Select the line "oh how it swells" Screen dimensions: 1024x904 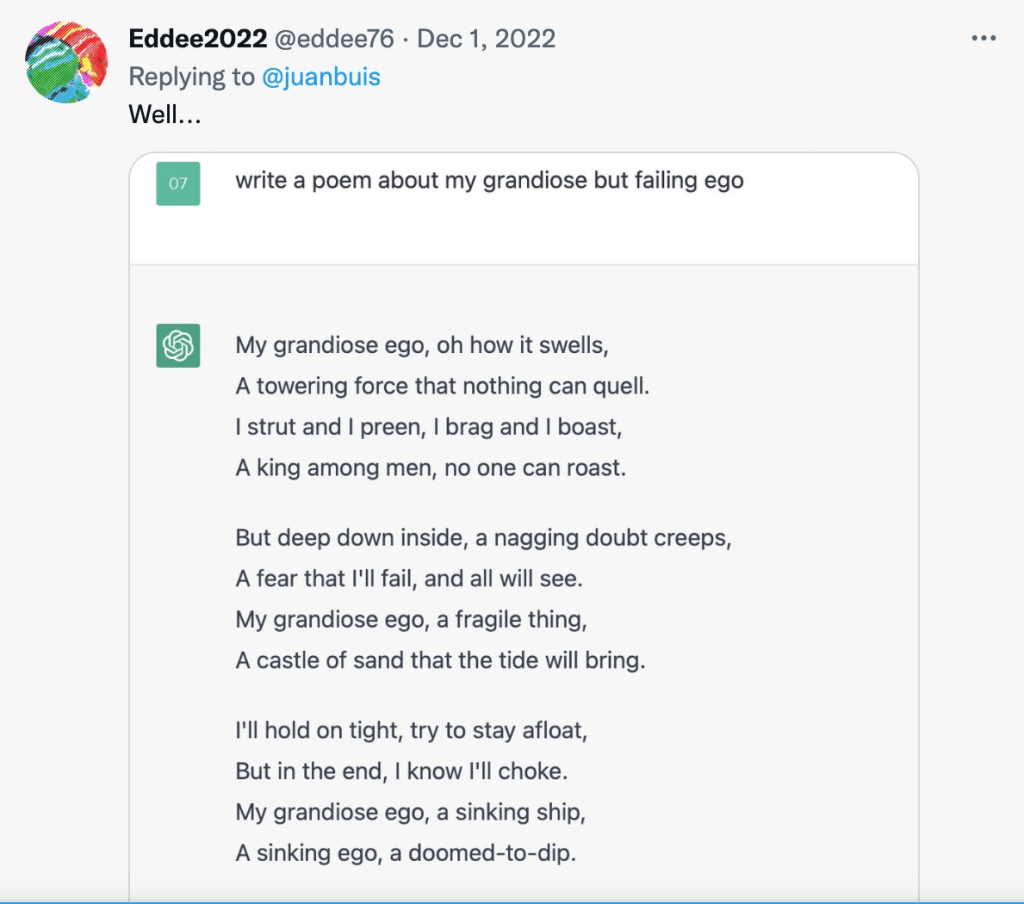(x=421, y=346)
